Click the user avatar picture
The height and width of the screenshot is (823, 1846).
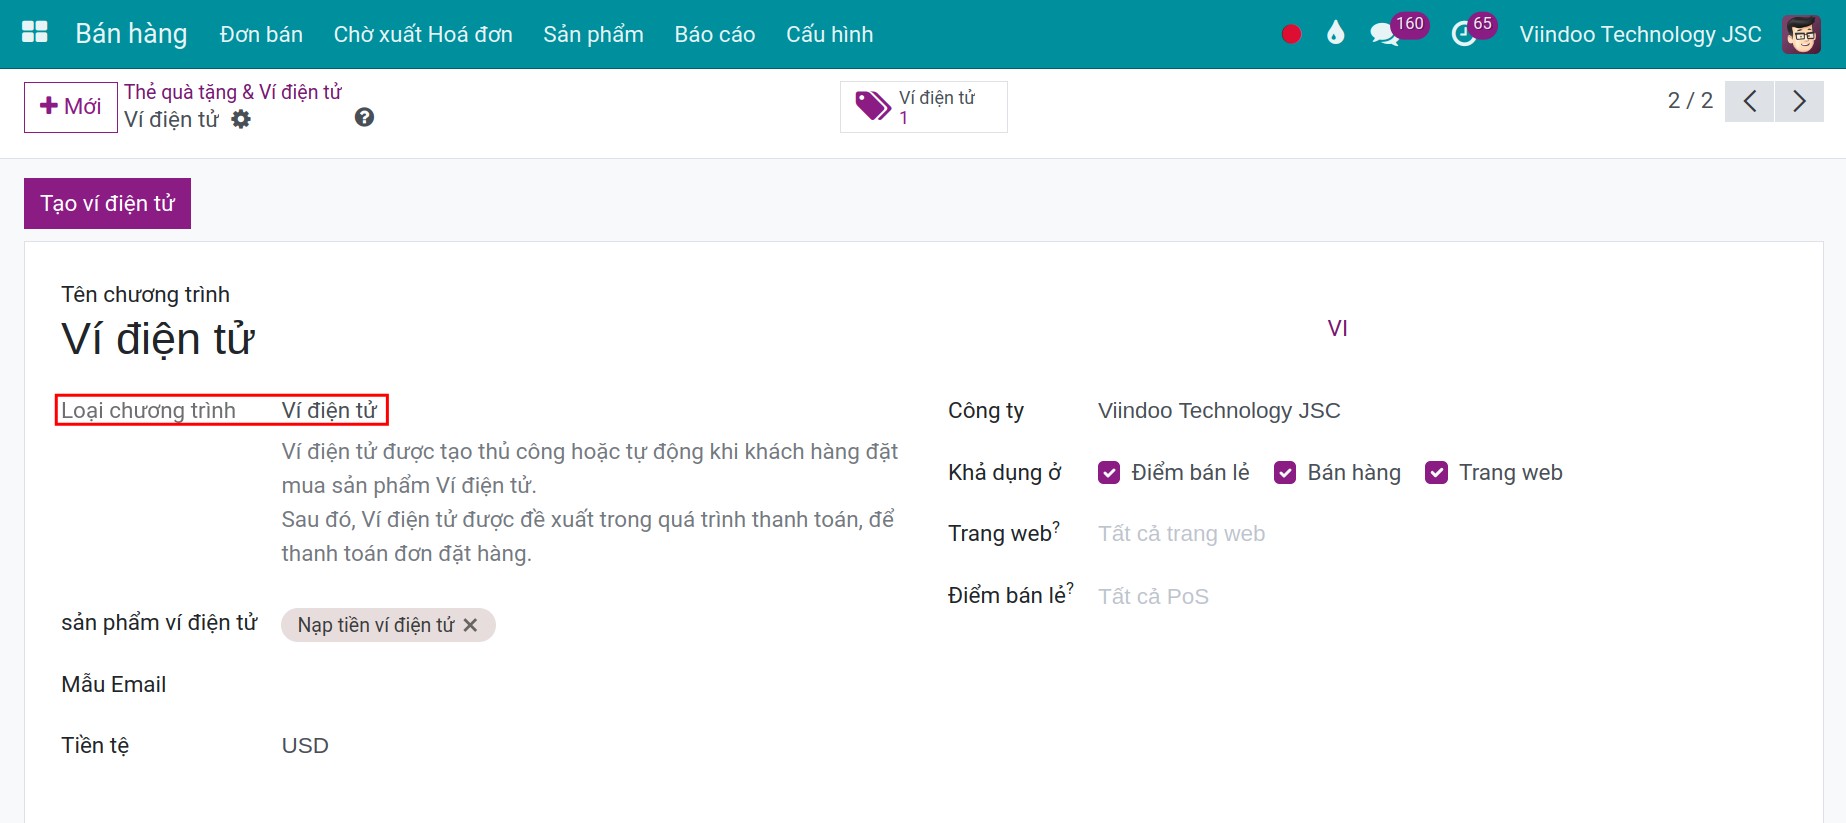[x=1801, y=34]
